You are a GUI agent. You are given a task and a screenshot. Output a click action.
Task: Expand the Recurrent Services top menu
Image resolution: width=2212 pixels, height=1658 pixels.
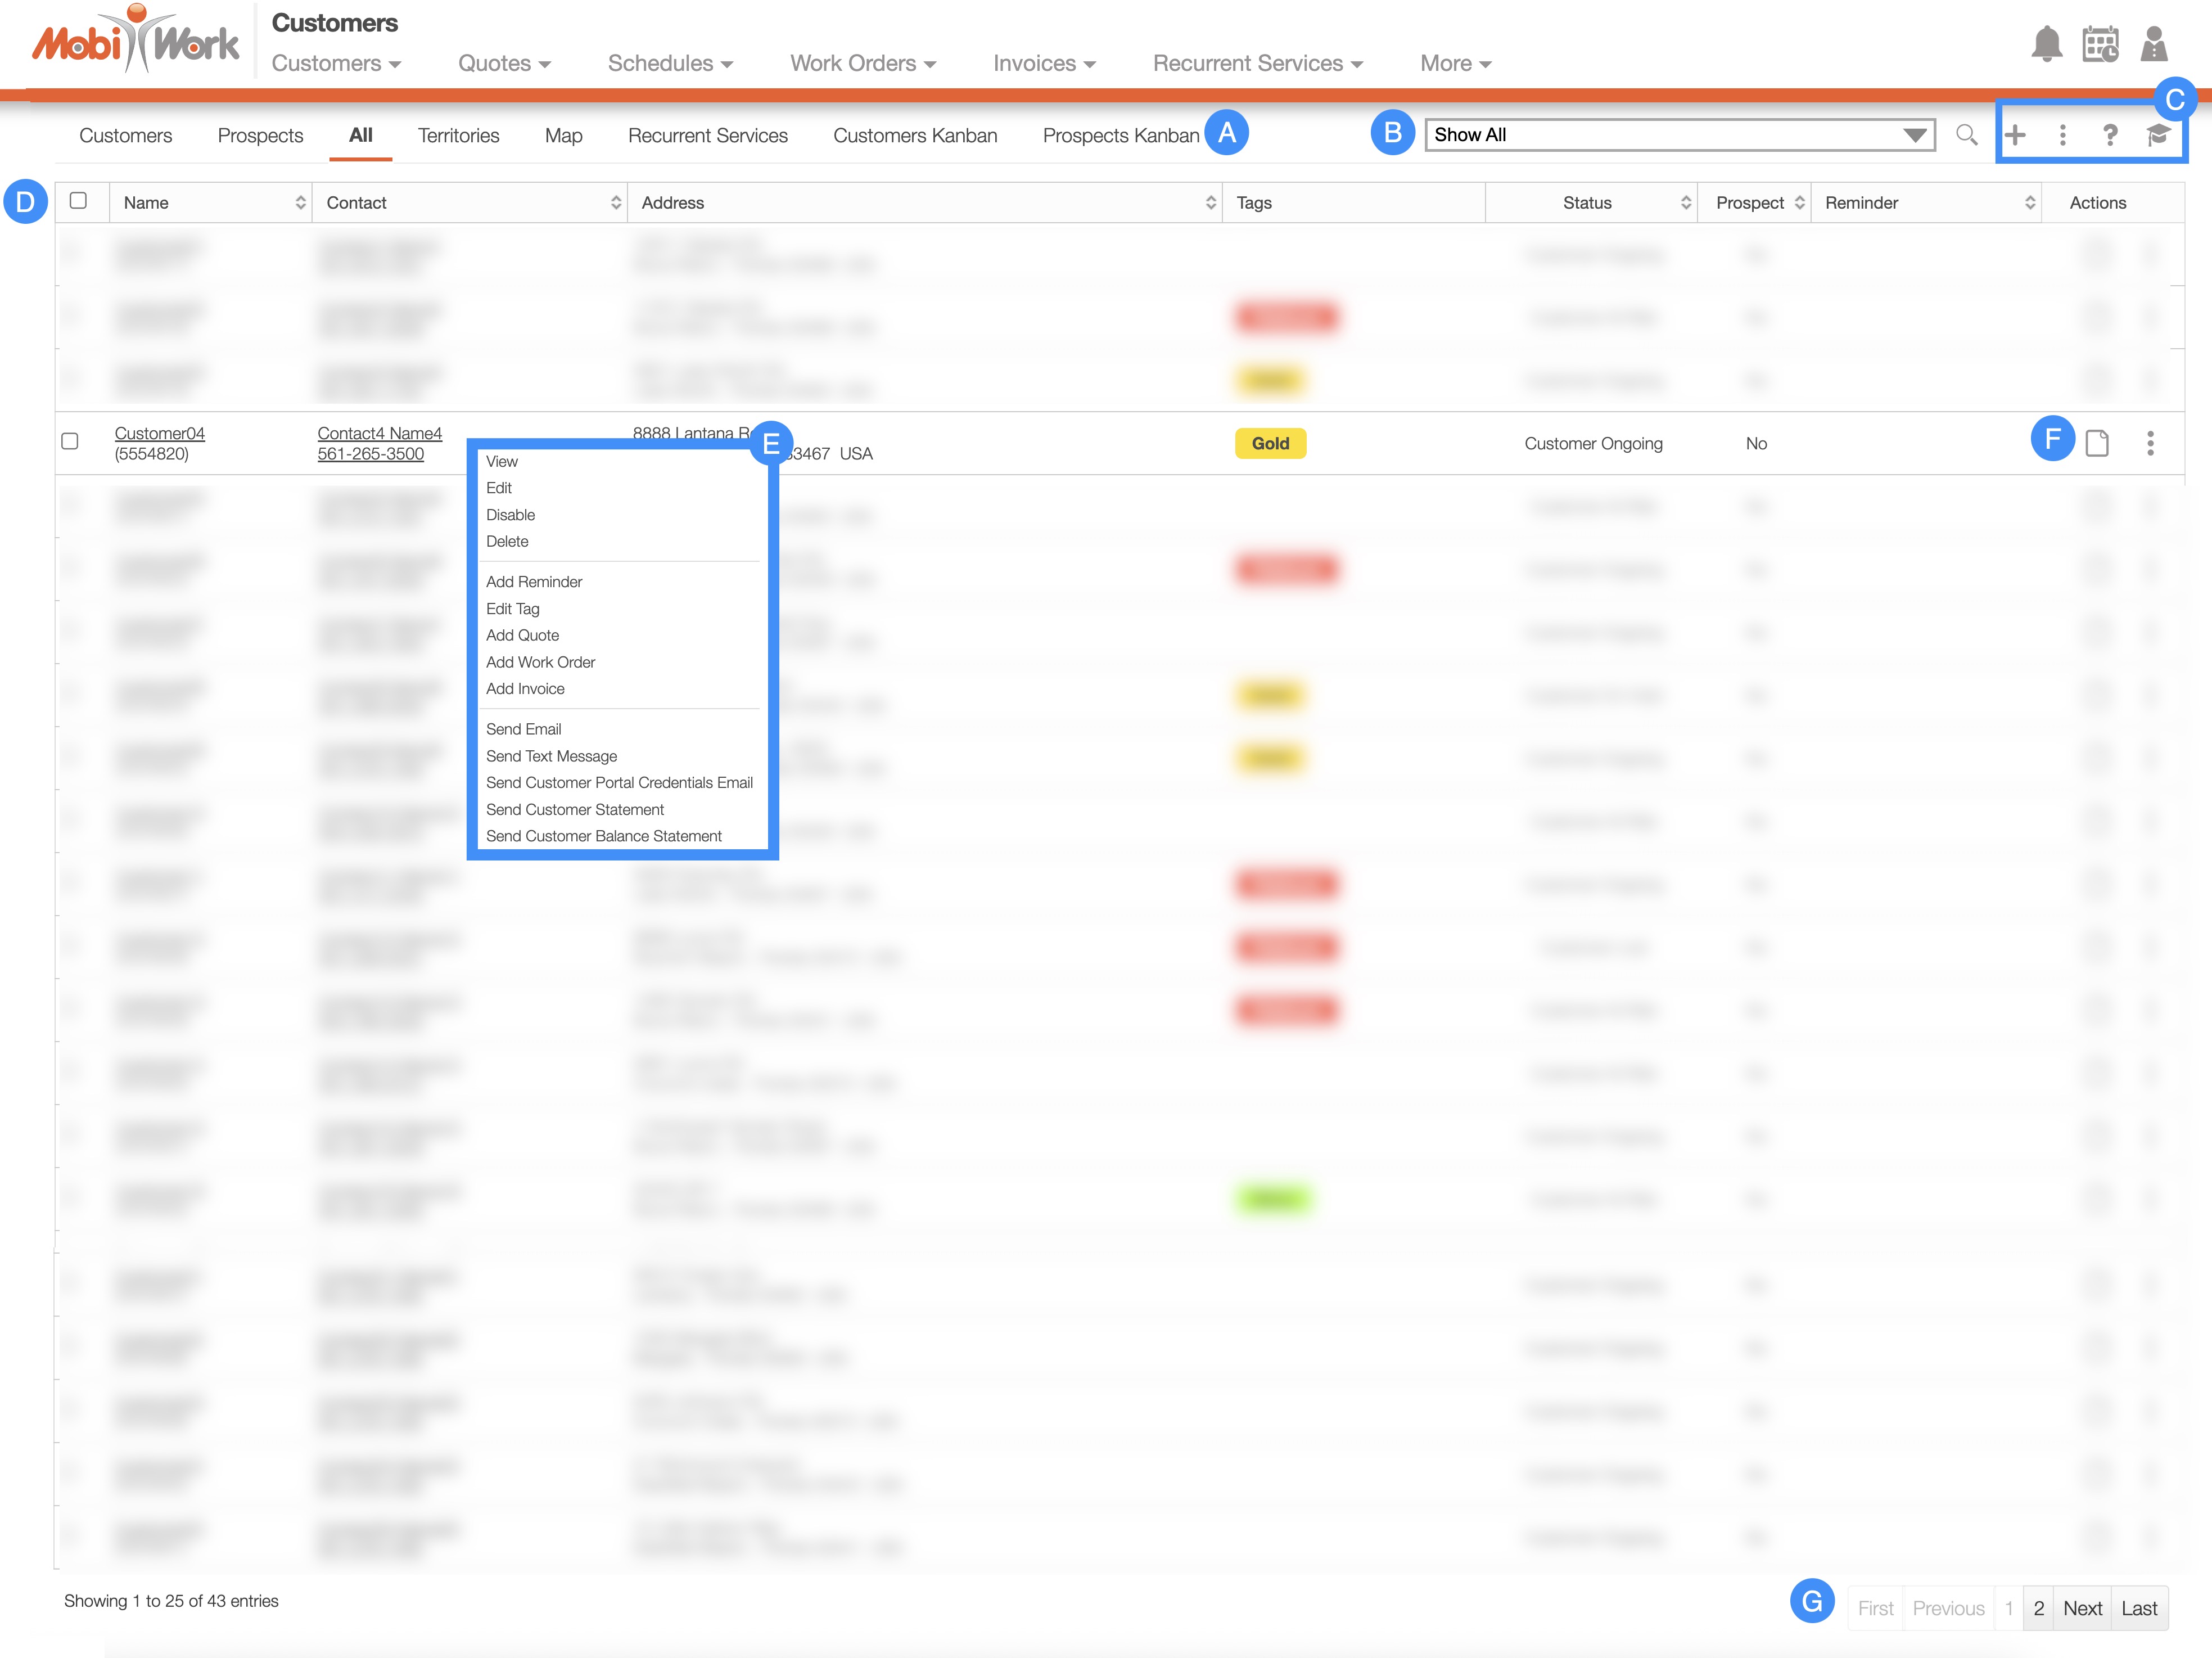(1257, 64)
